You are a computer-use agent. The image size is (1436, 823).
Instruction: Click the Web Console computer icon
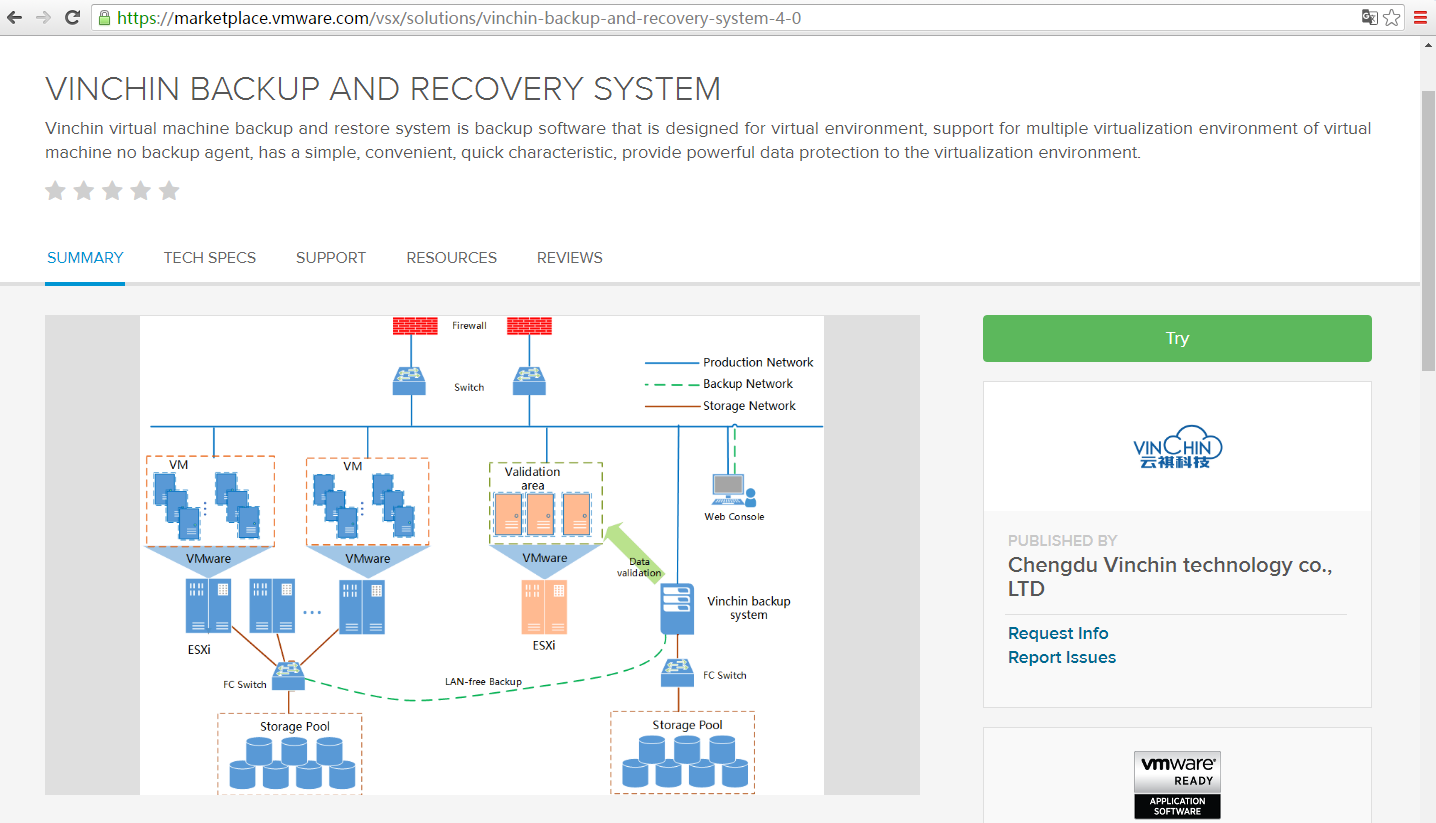coord(733,489)
